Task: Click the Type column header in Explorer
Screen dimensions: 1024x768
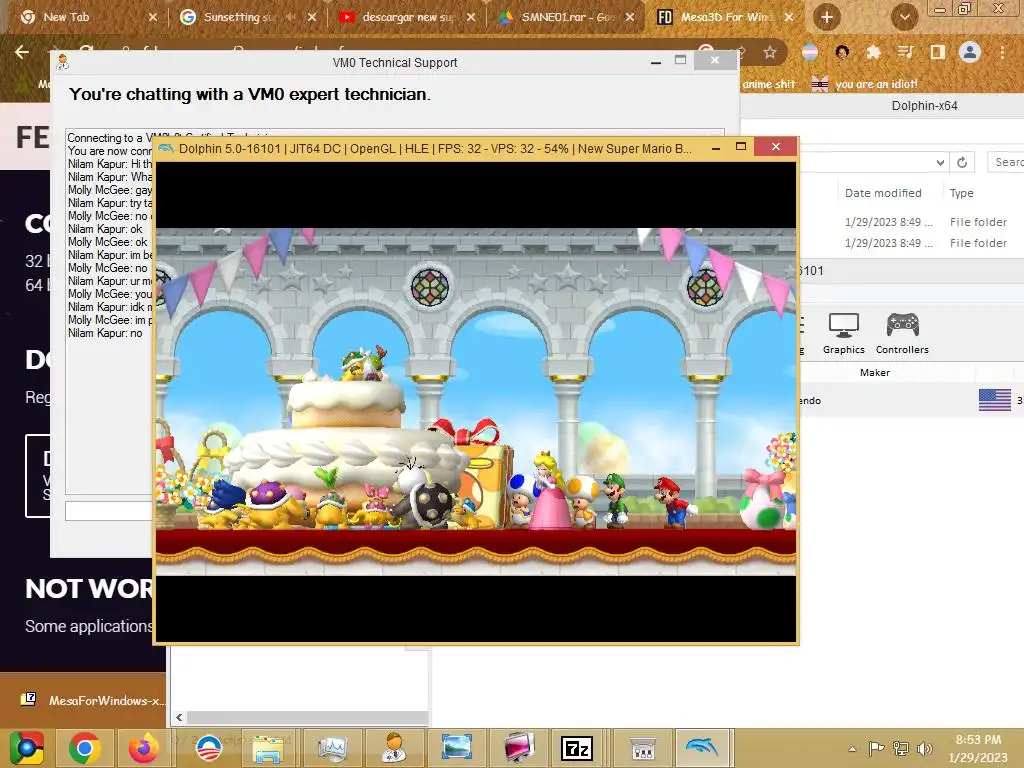Action: tap(961, 193)
